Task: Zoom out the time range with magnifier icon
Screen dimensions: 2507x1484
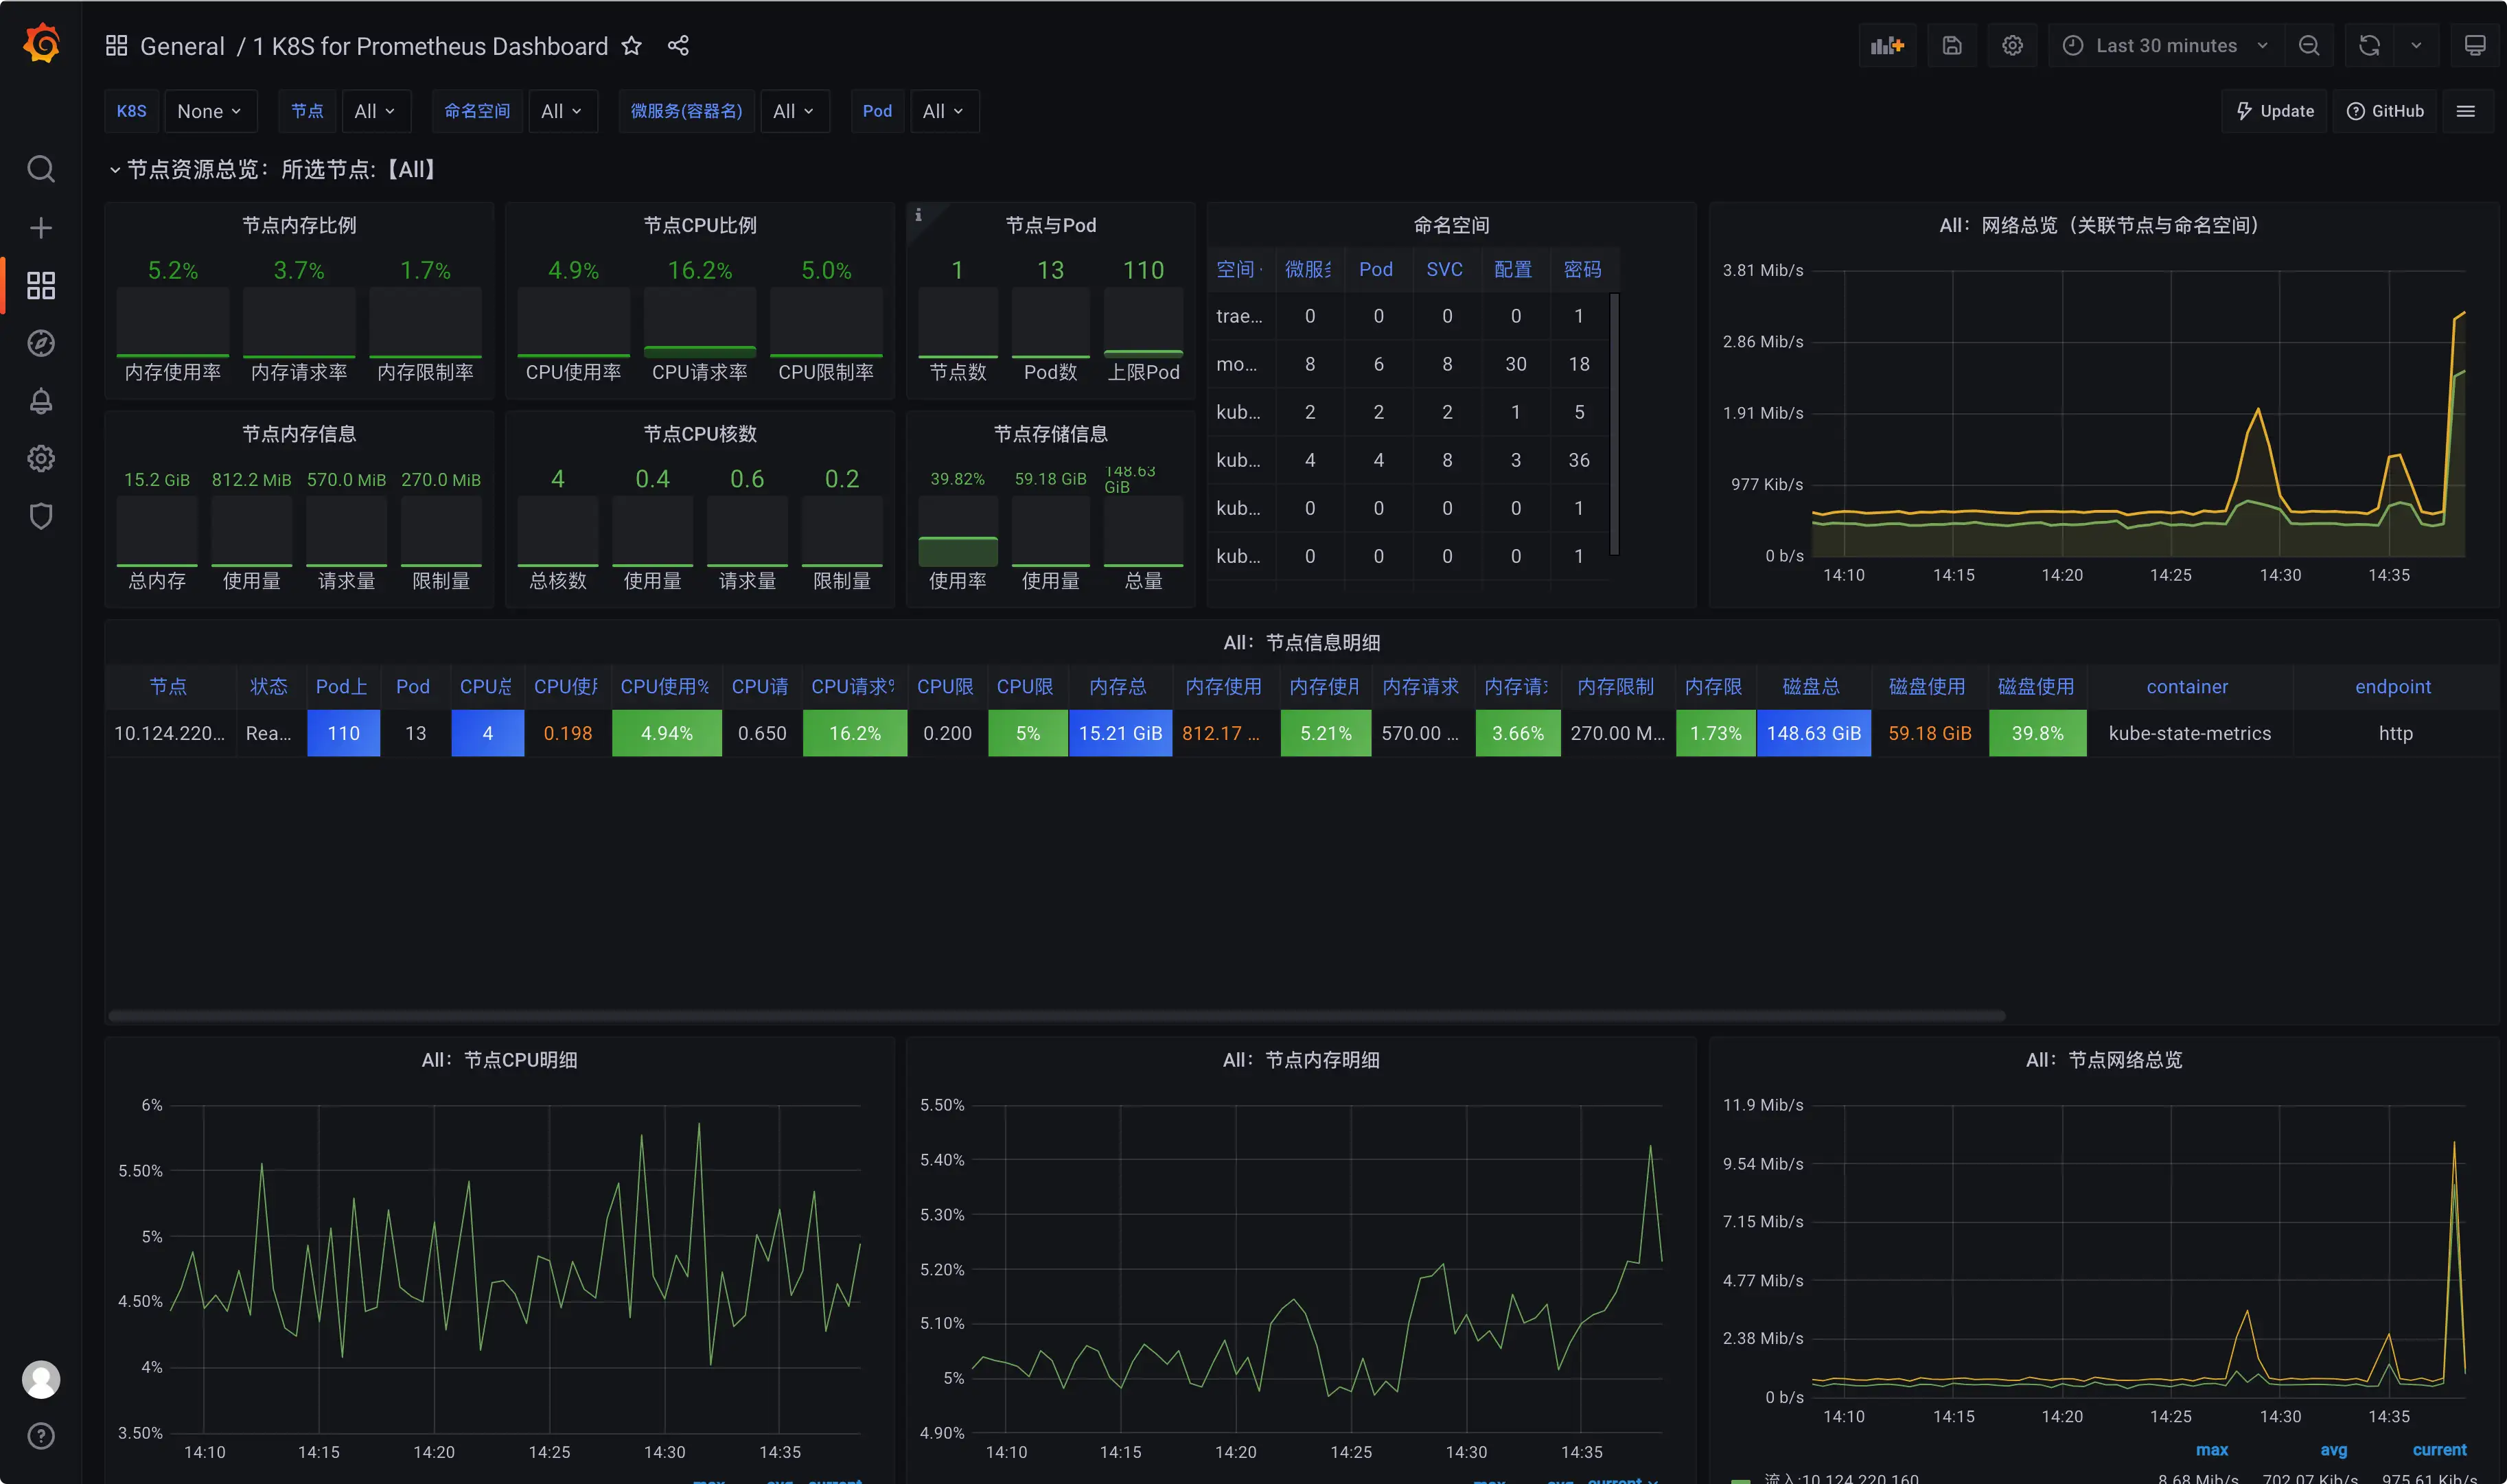Action: 2309,45
